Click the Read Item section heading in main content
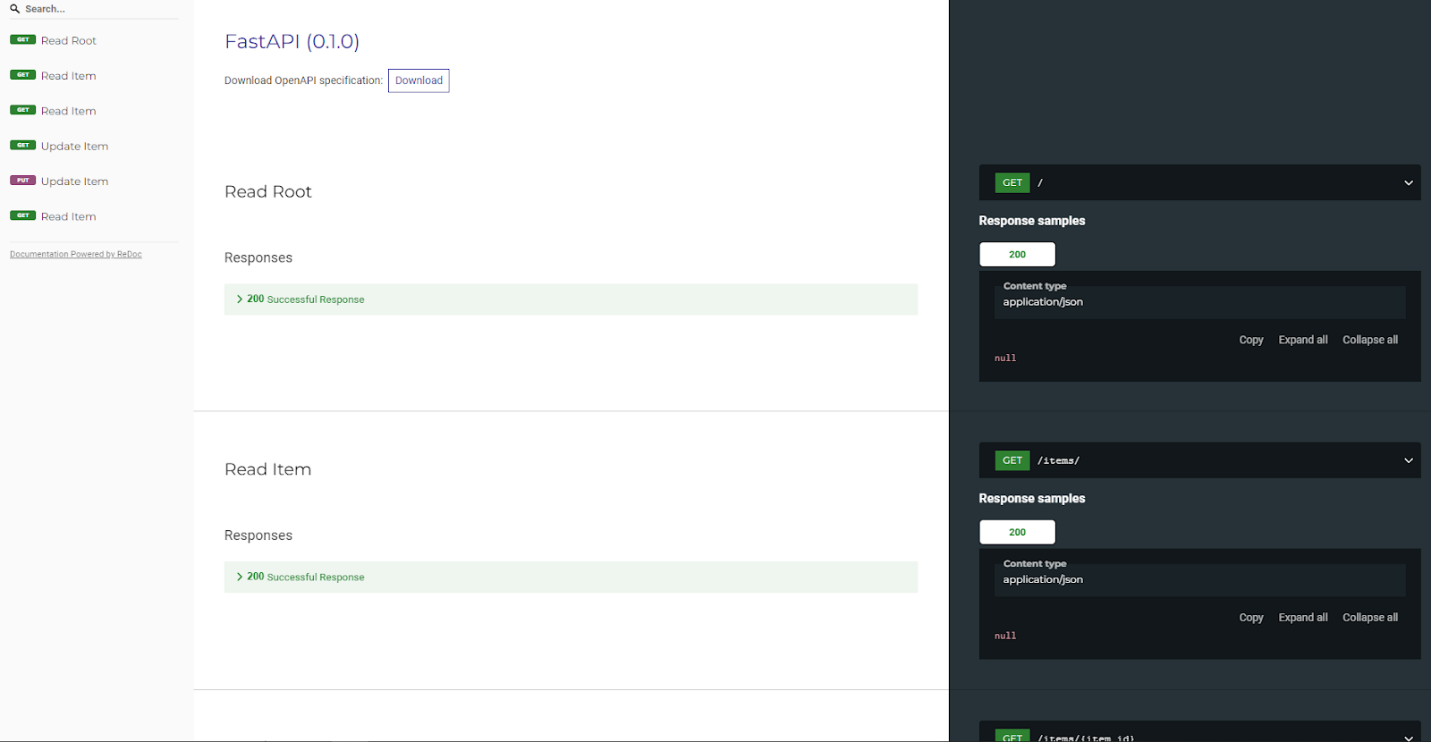This screenshot has height=742, width=1431. [268, 470]
